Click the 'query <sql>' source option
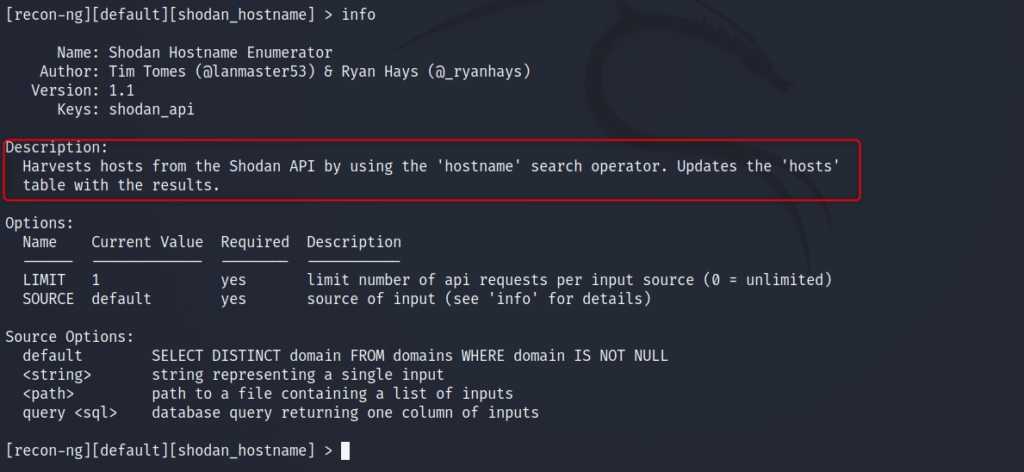 (70, 413)
